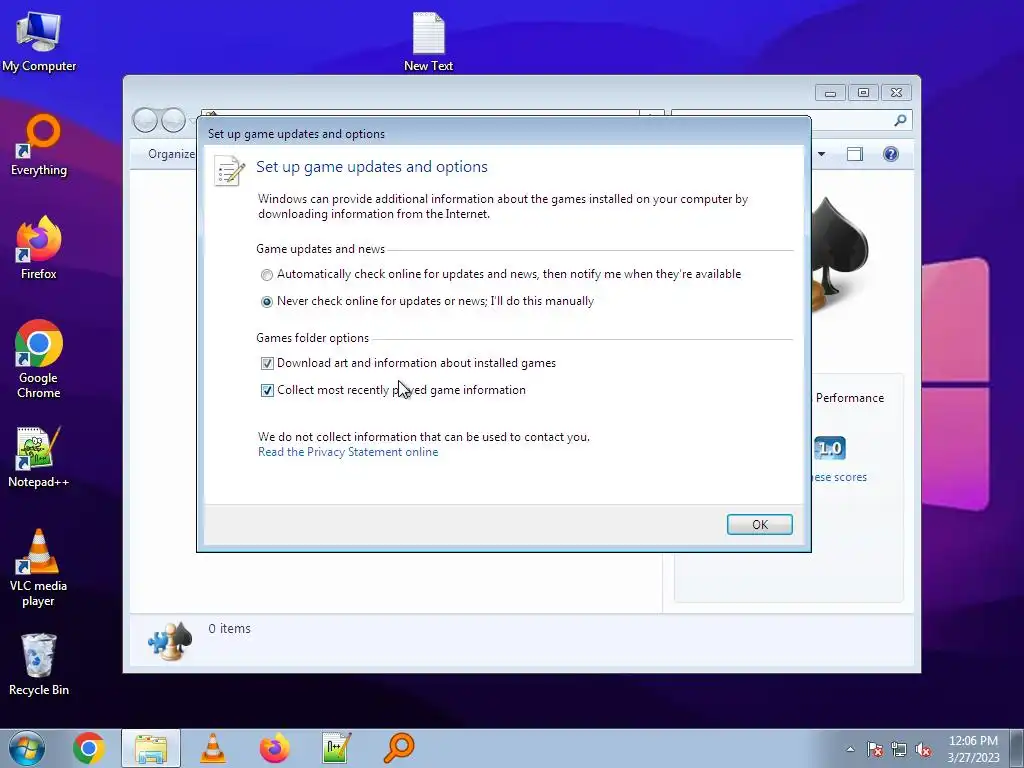
Task: Open Recycle Bin on desktop
Action: [x=39, y=665]
